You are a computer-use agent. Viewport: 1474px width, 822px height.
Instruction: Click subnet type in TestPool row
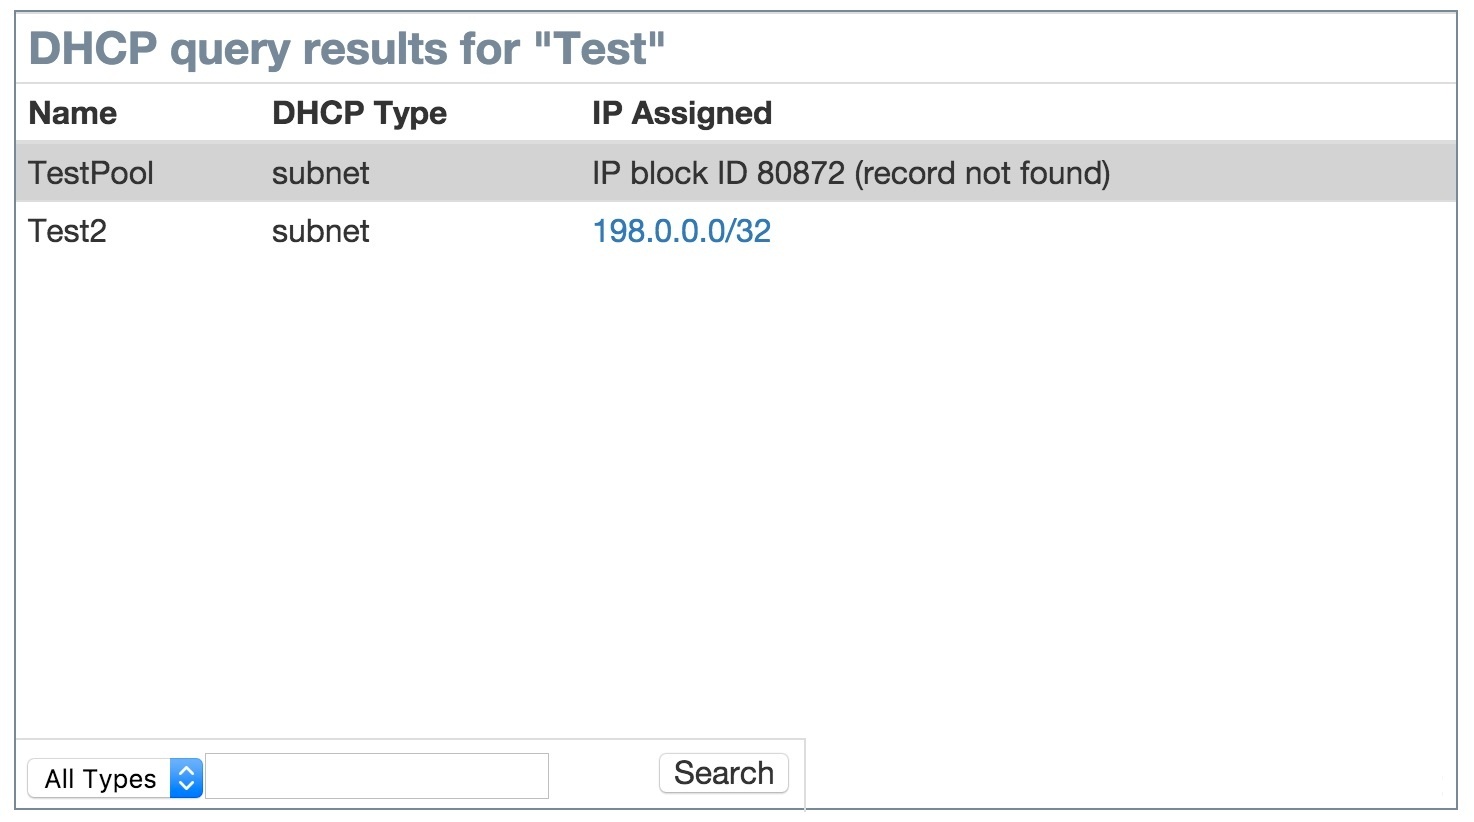[x=320, y=173]
